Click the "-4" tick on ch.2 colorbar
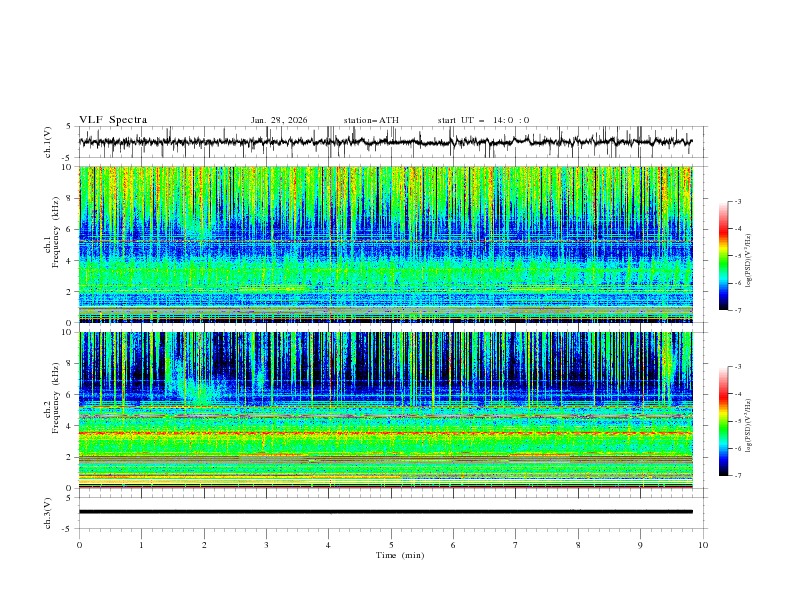 point(738,394)
